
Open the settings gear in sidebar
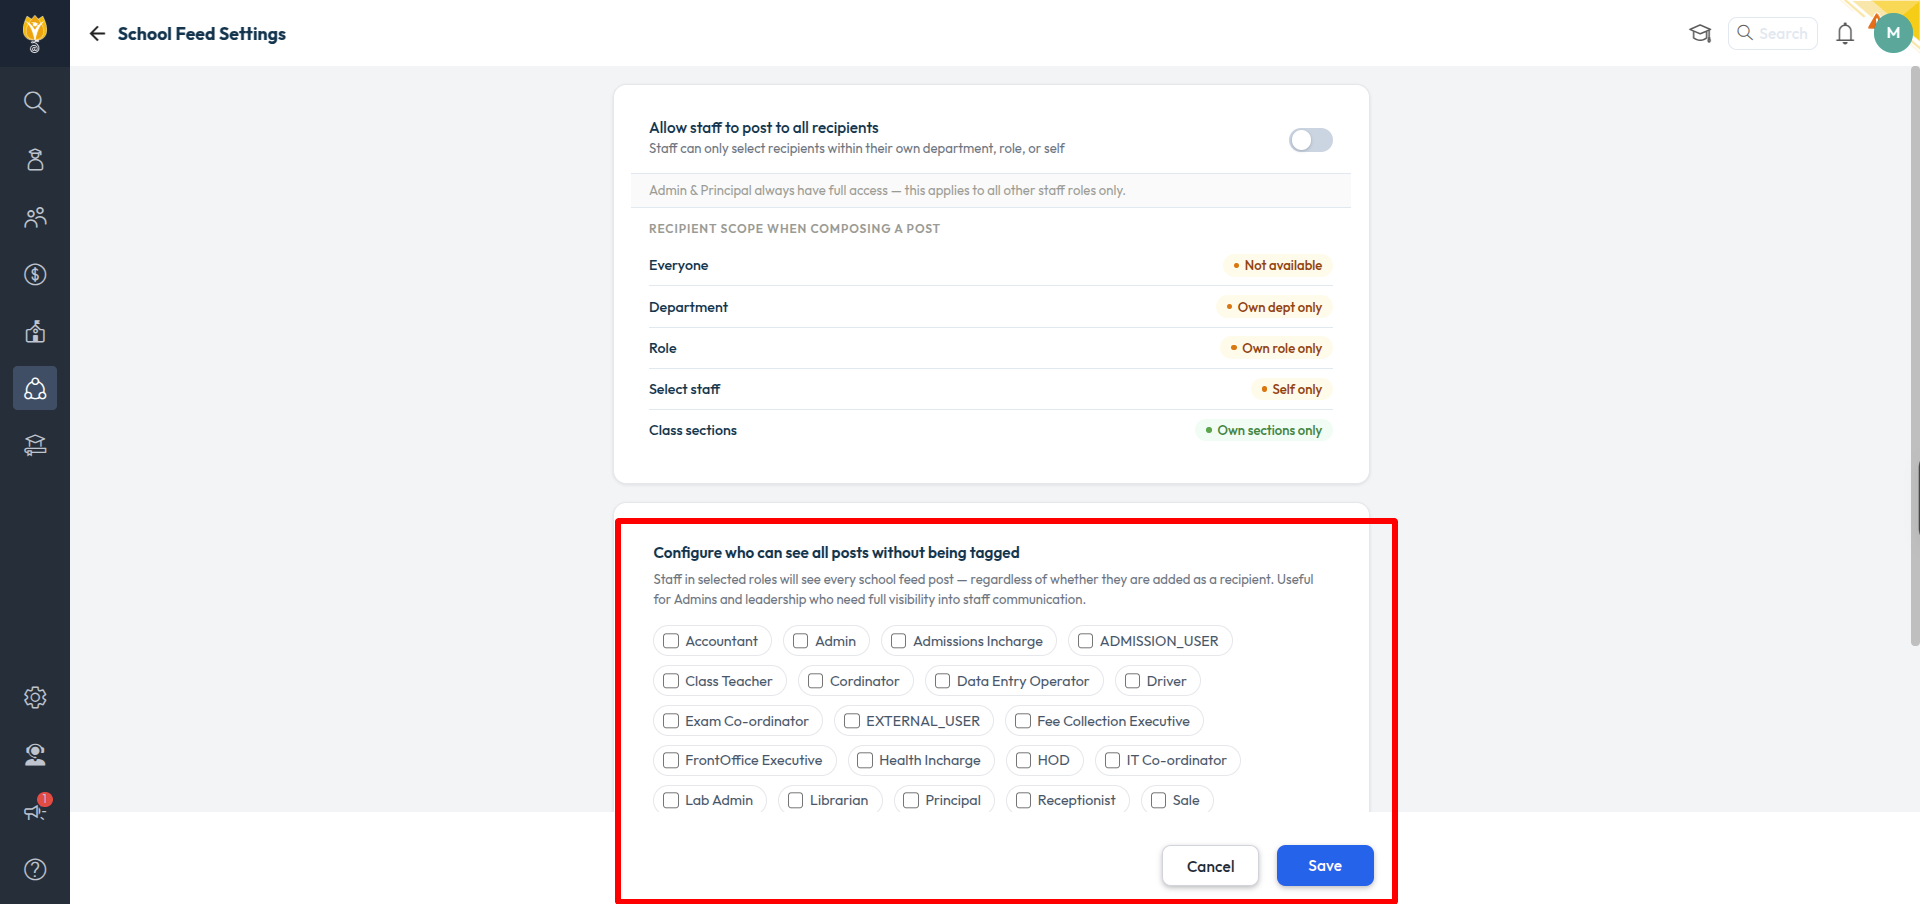pyautogui.click(x=35, y=697)
